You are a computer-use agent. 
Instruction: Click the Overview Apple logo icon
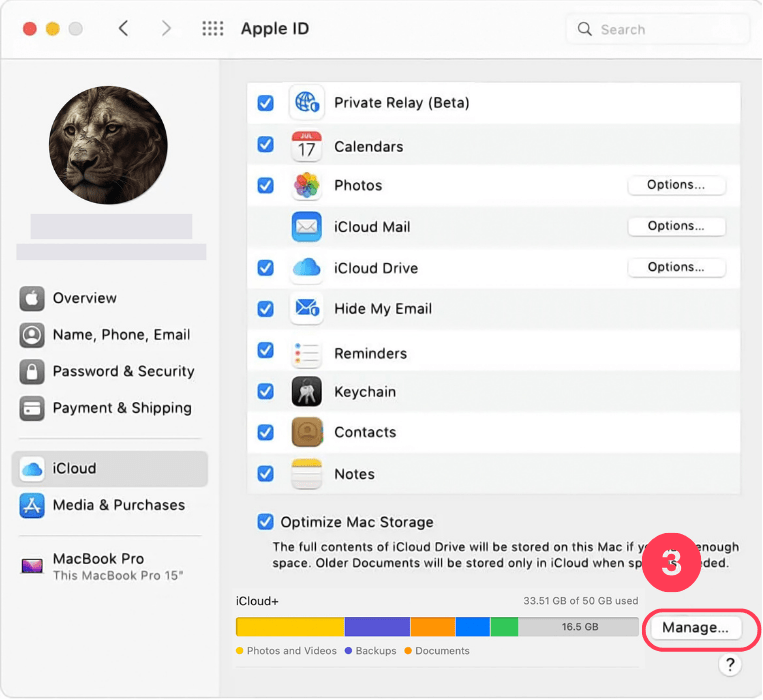coord(32,298)
